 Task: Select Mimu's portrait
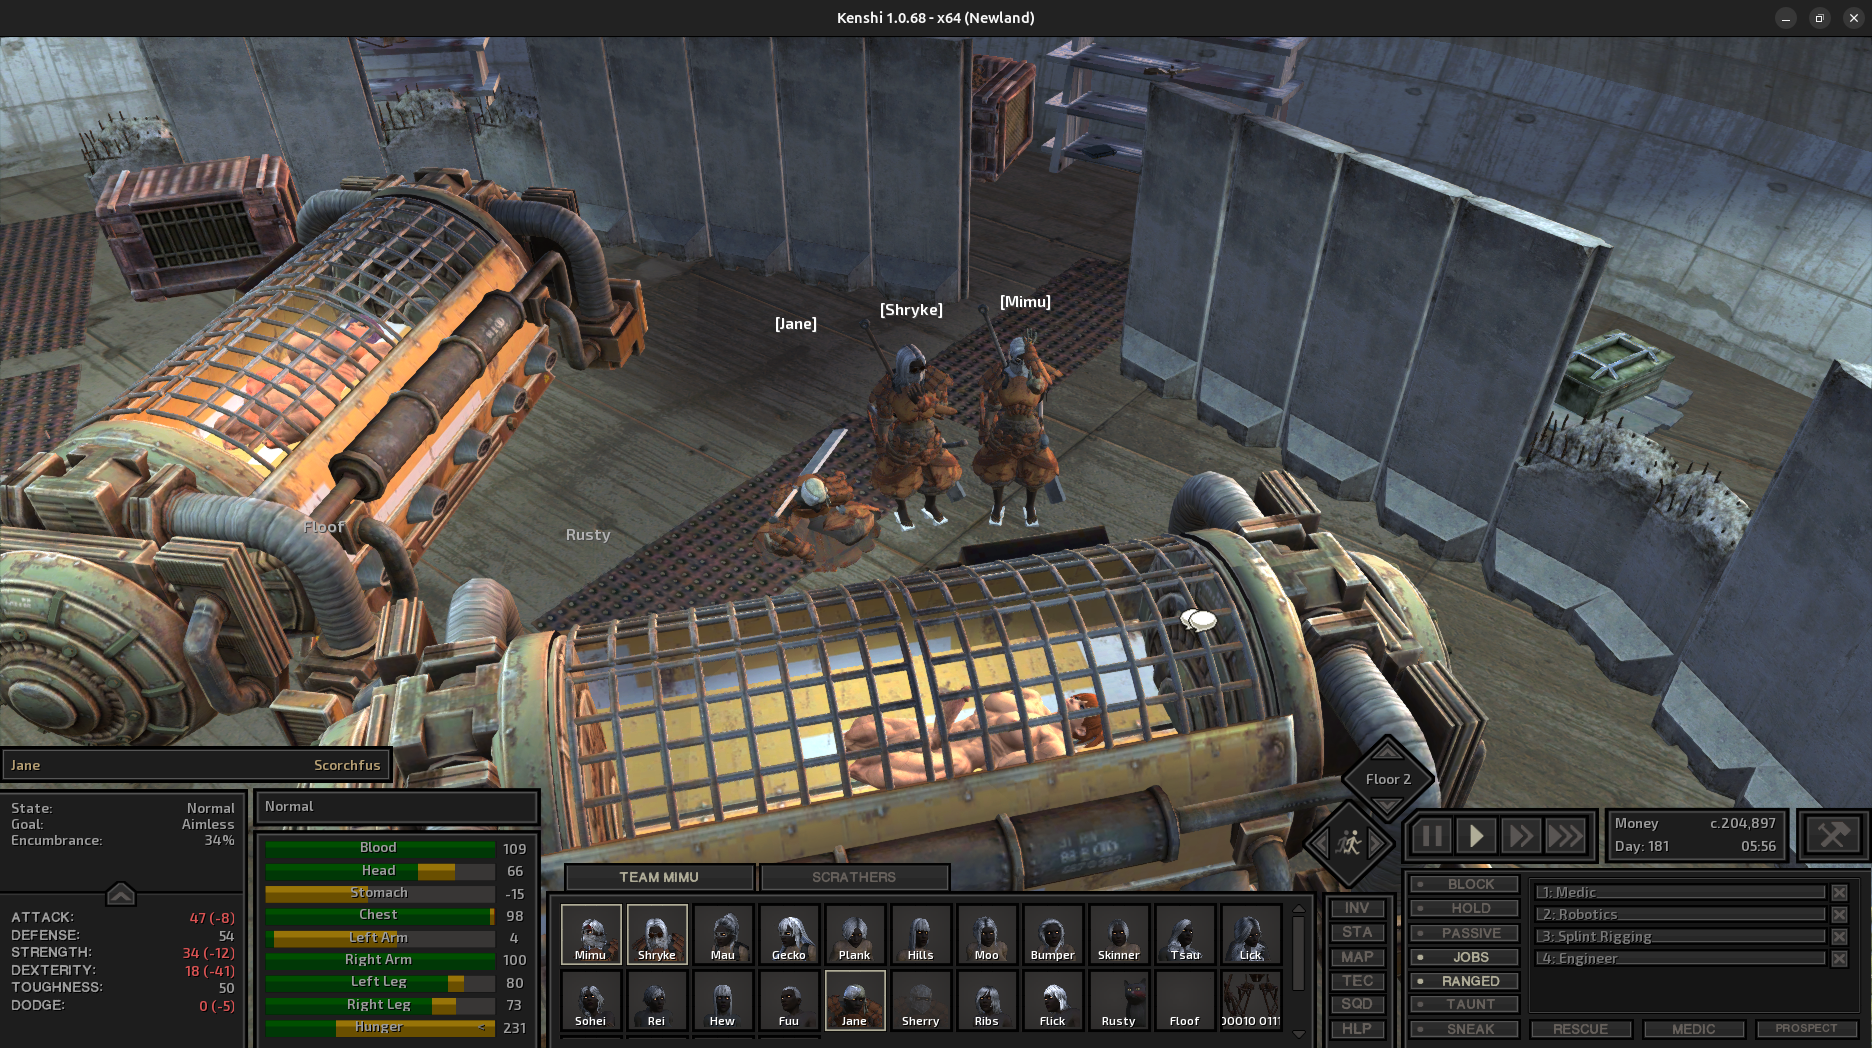[x=590, y=934]
